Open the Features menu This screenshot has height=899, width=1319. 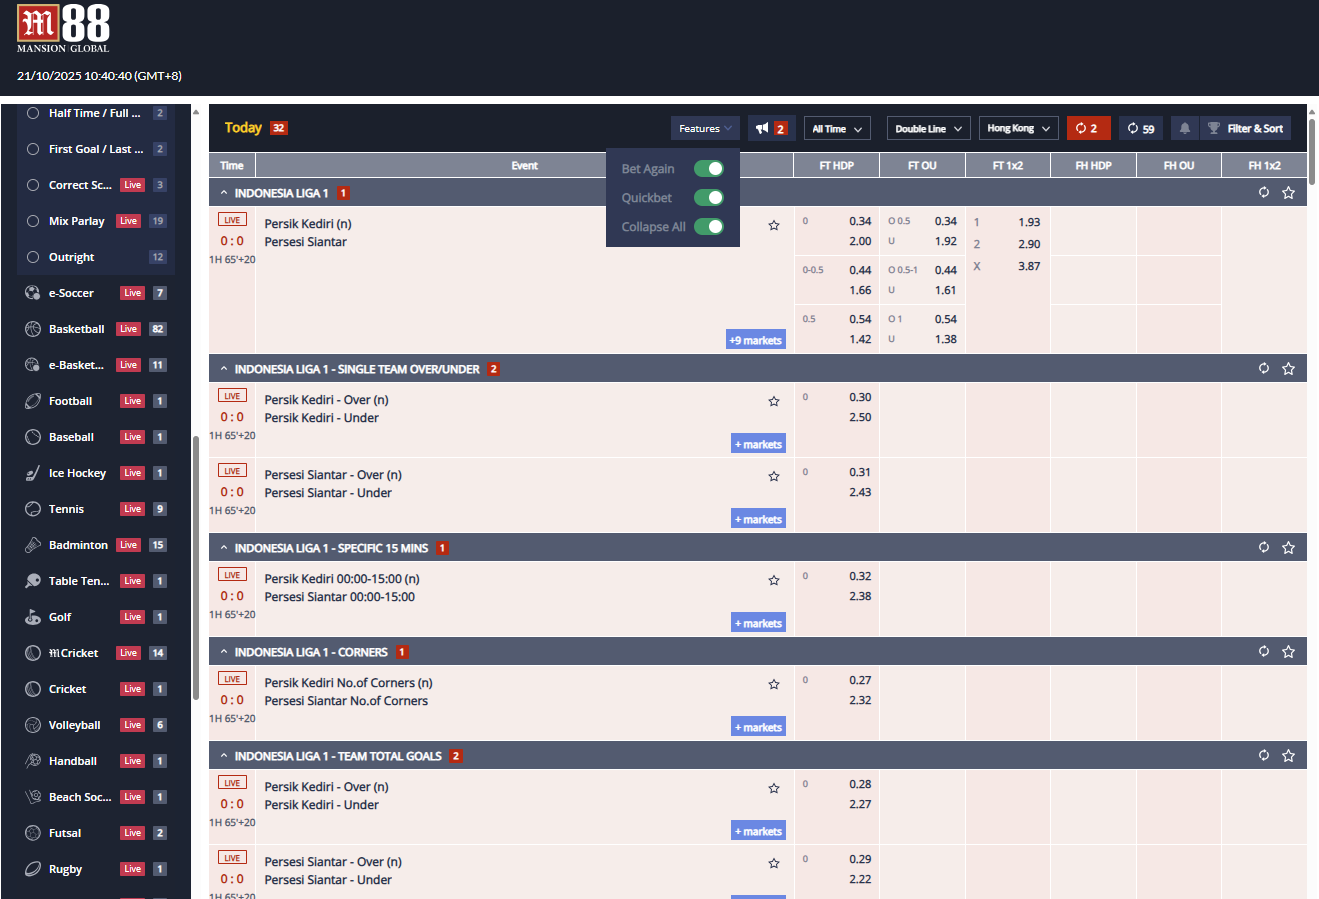click(x=704, y=128)
